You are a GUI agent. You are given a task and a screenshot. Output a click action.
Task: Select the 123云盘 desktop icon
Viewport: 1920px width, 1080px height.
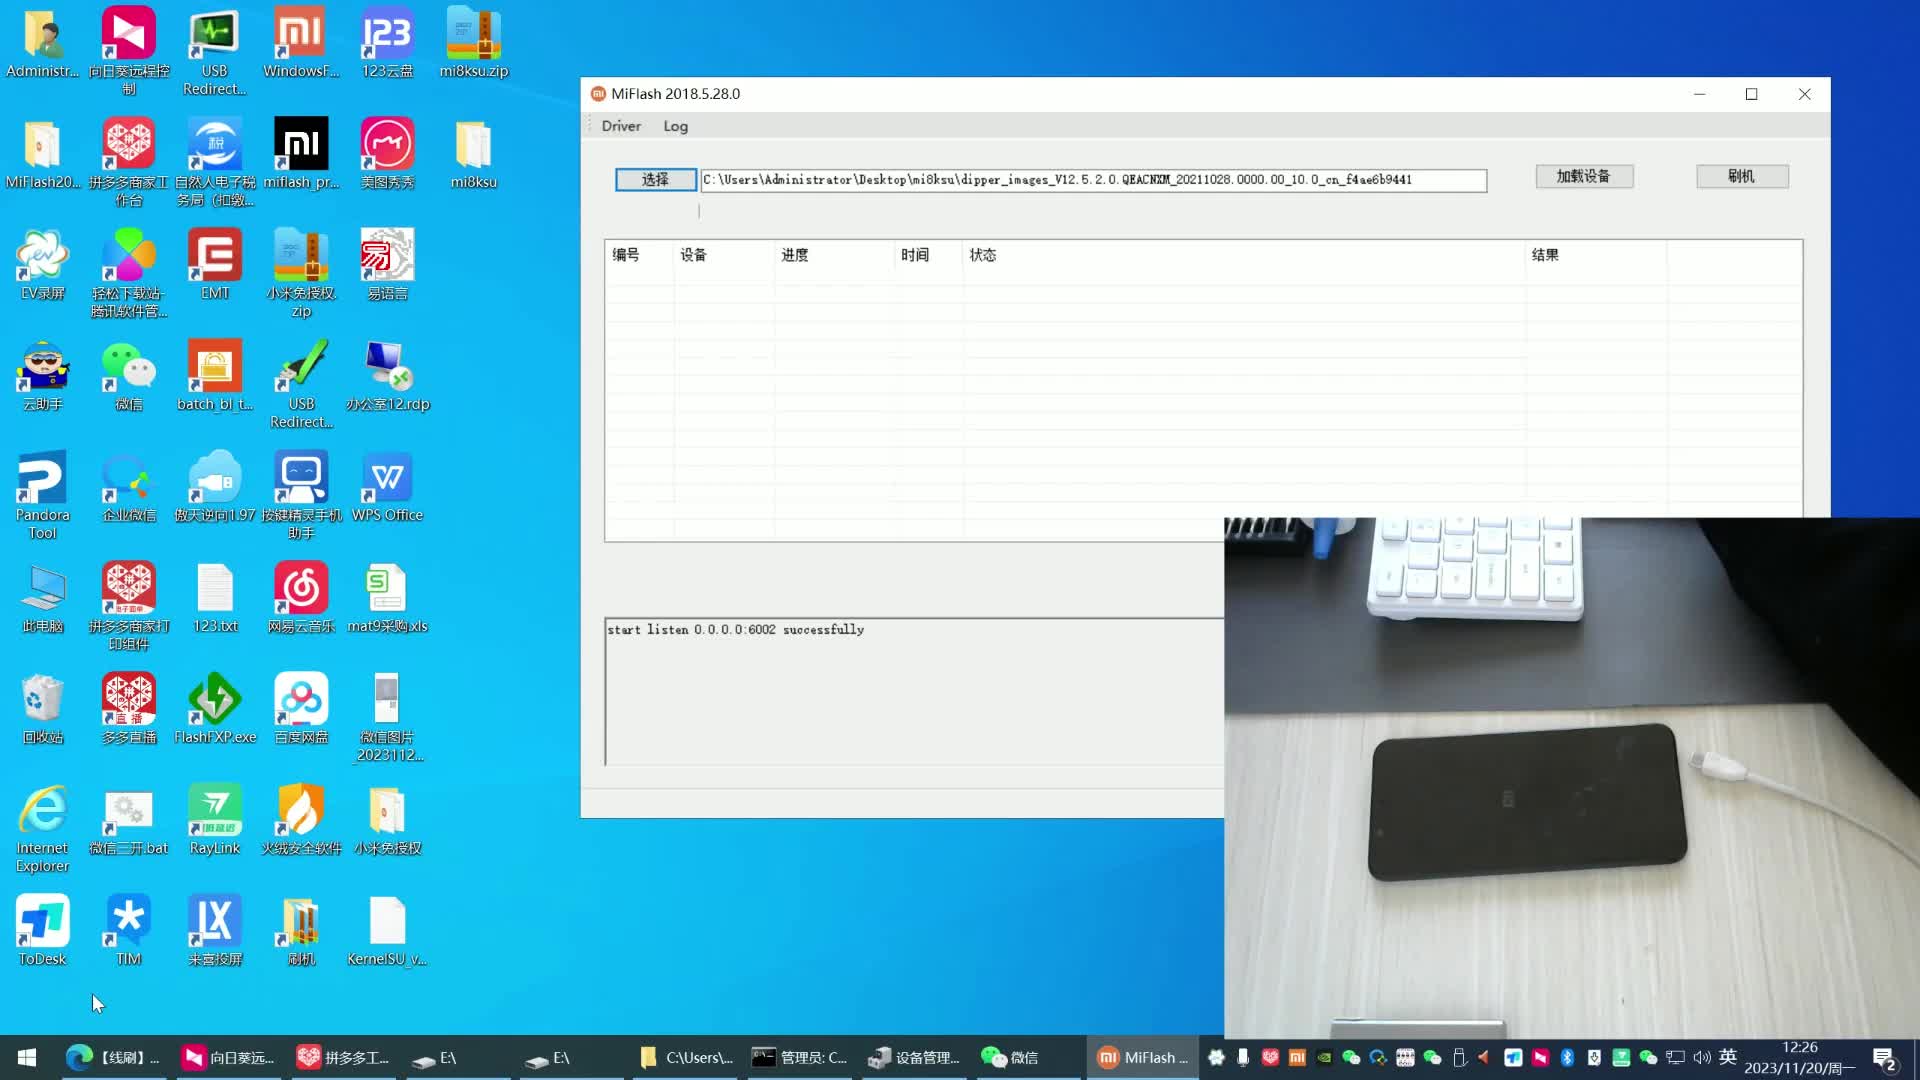(x=387, y=43)
